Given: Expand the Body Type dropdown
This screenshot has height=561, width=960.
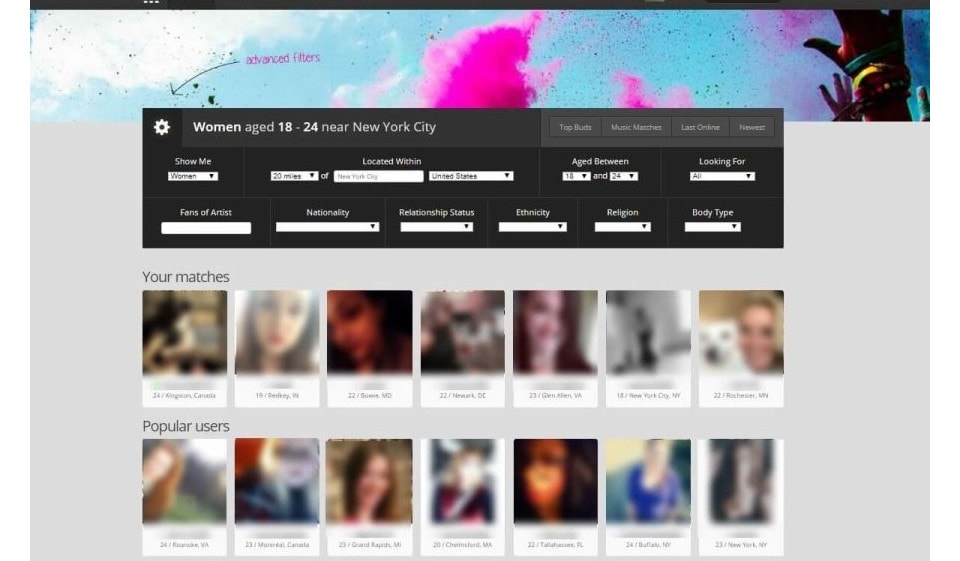Looking at the screenshot, I should coord(712,227).
